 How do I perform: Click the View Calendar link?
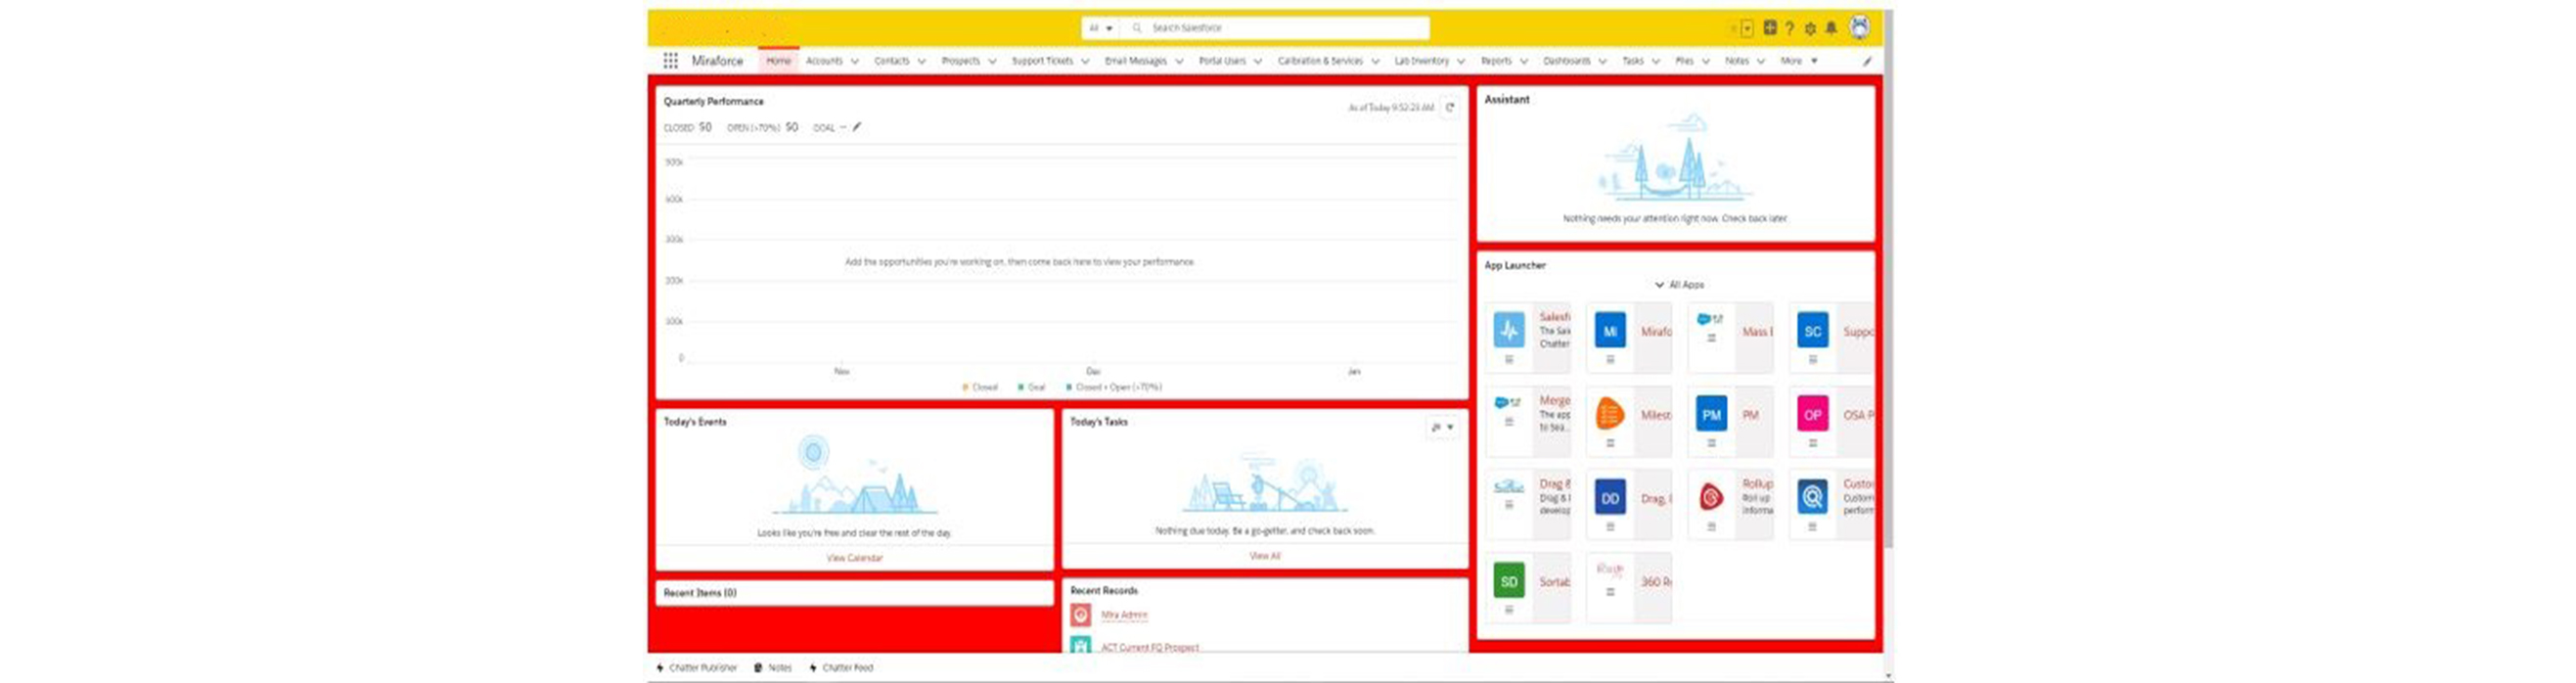point(854,558)
